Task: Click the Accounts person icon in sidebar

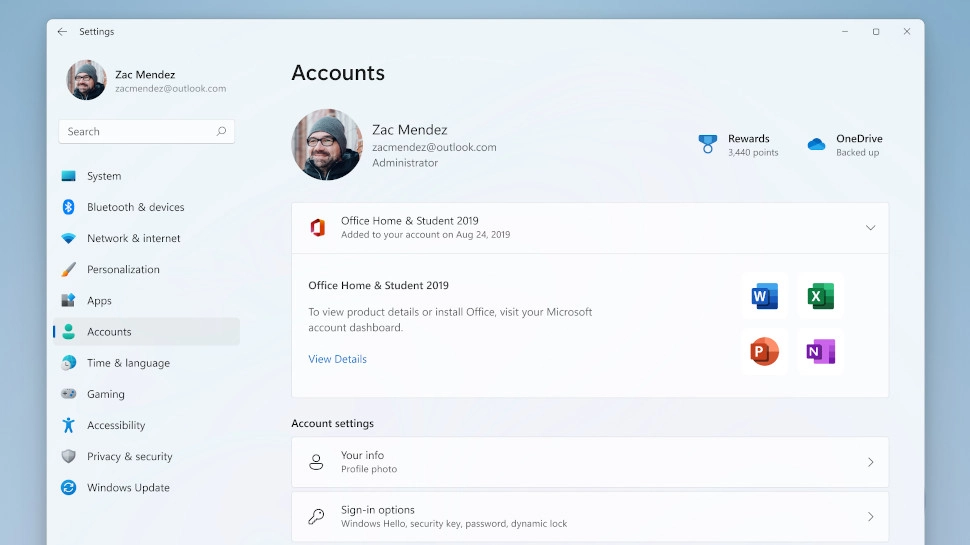Action: click(69, 332)
